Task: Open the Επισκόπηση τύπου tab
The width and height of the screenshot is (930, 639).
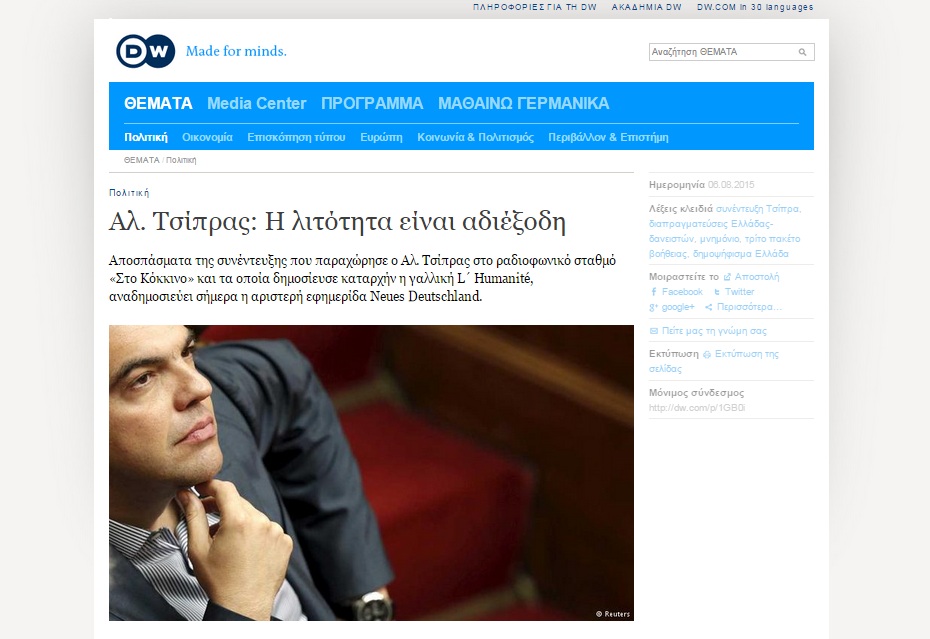Action: pos(296,137)
